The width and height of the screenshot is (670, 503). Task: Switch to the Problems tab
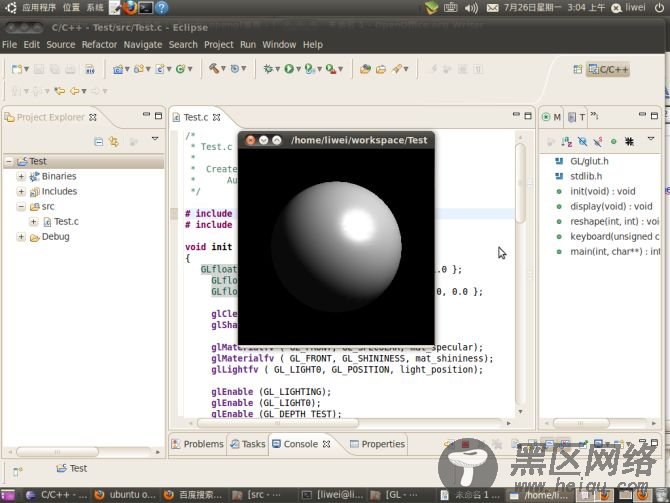click(x=198, y=444)
